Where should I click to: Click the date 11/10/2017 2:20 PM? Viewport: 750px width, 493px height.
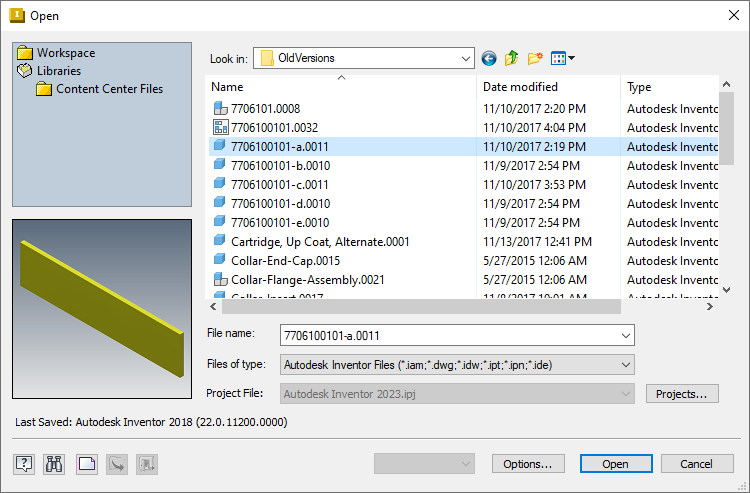[x=534, y=109]
